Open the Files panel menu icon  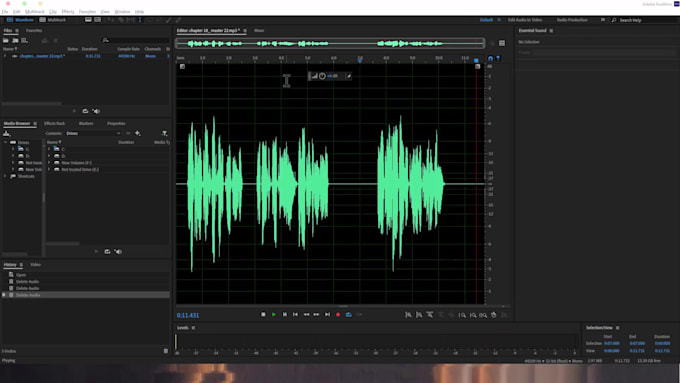pos(17,31)
